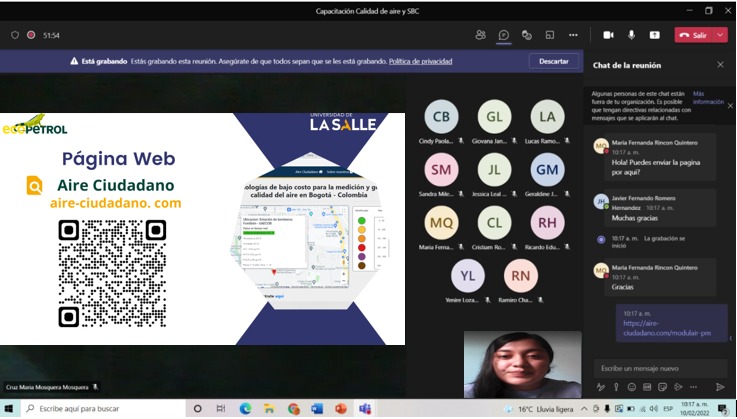Open the volume control in system tray
The height and width of the screenshot is (419, 737).
654,409
